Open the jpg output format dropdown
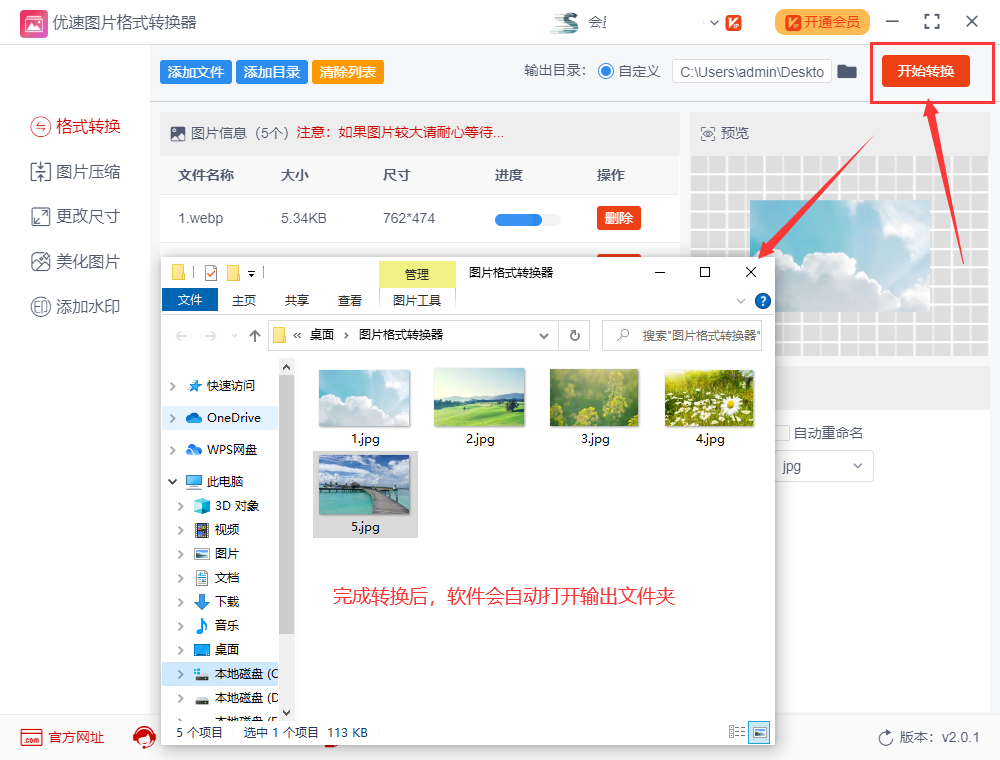This screenshot has width=1000, height=760. coord(824,466)
